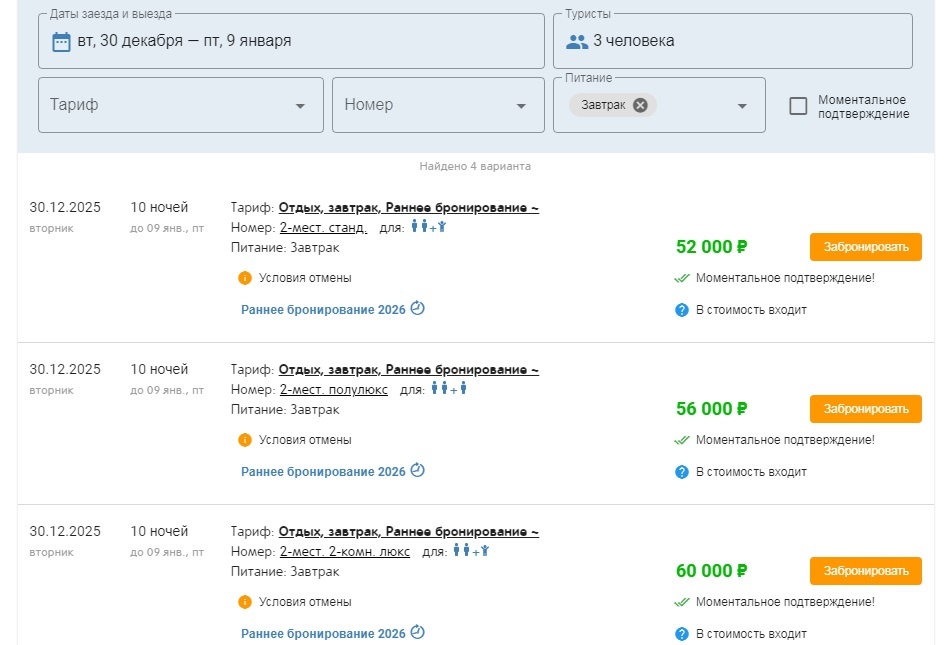Open the Туристы 3 человека field
The width and height of the screenshot is (947, 645).
tap(735, 41)
